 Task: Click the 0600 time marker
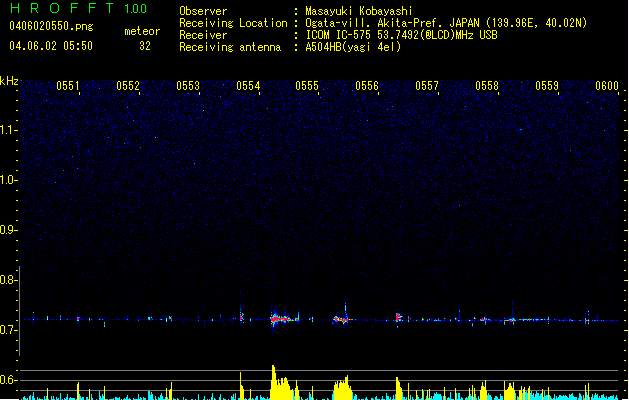[607, 86]
